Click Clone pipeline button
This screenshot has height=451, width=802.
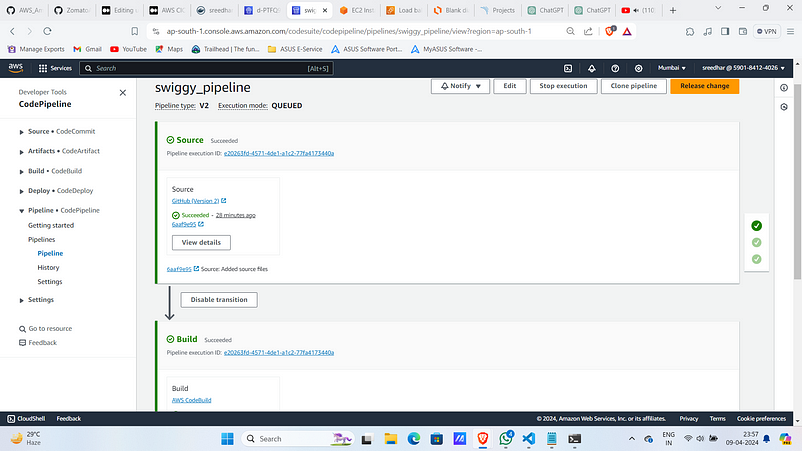[634, 86]
